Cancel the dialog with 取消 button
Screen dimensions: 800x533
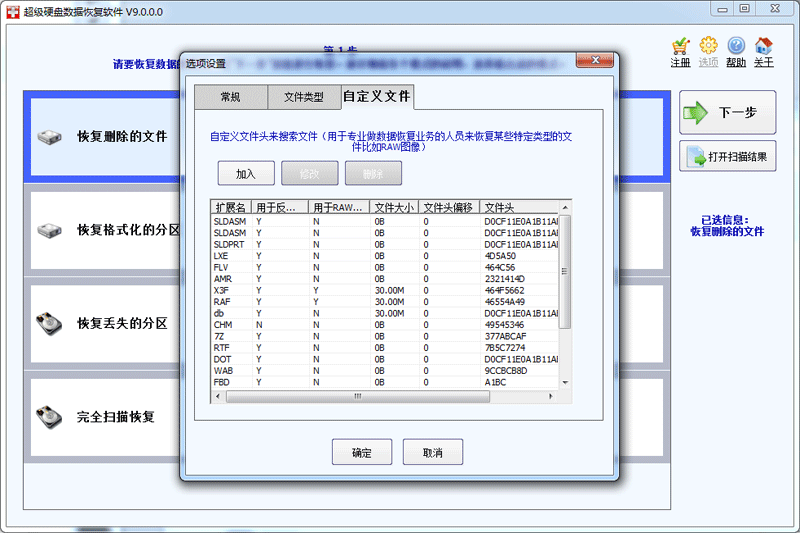[433, 453]
